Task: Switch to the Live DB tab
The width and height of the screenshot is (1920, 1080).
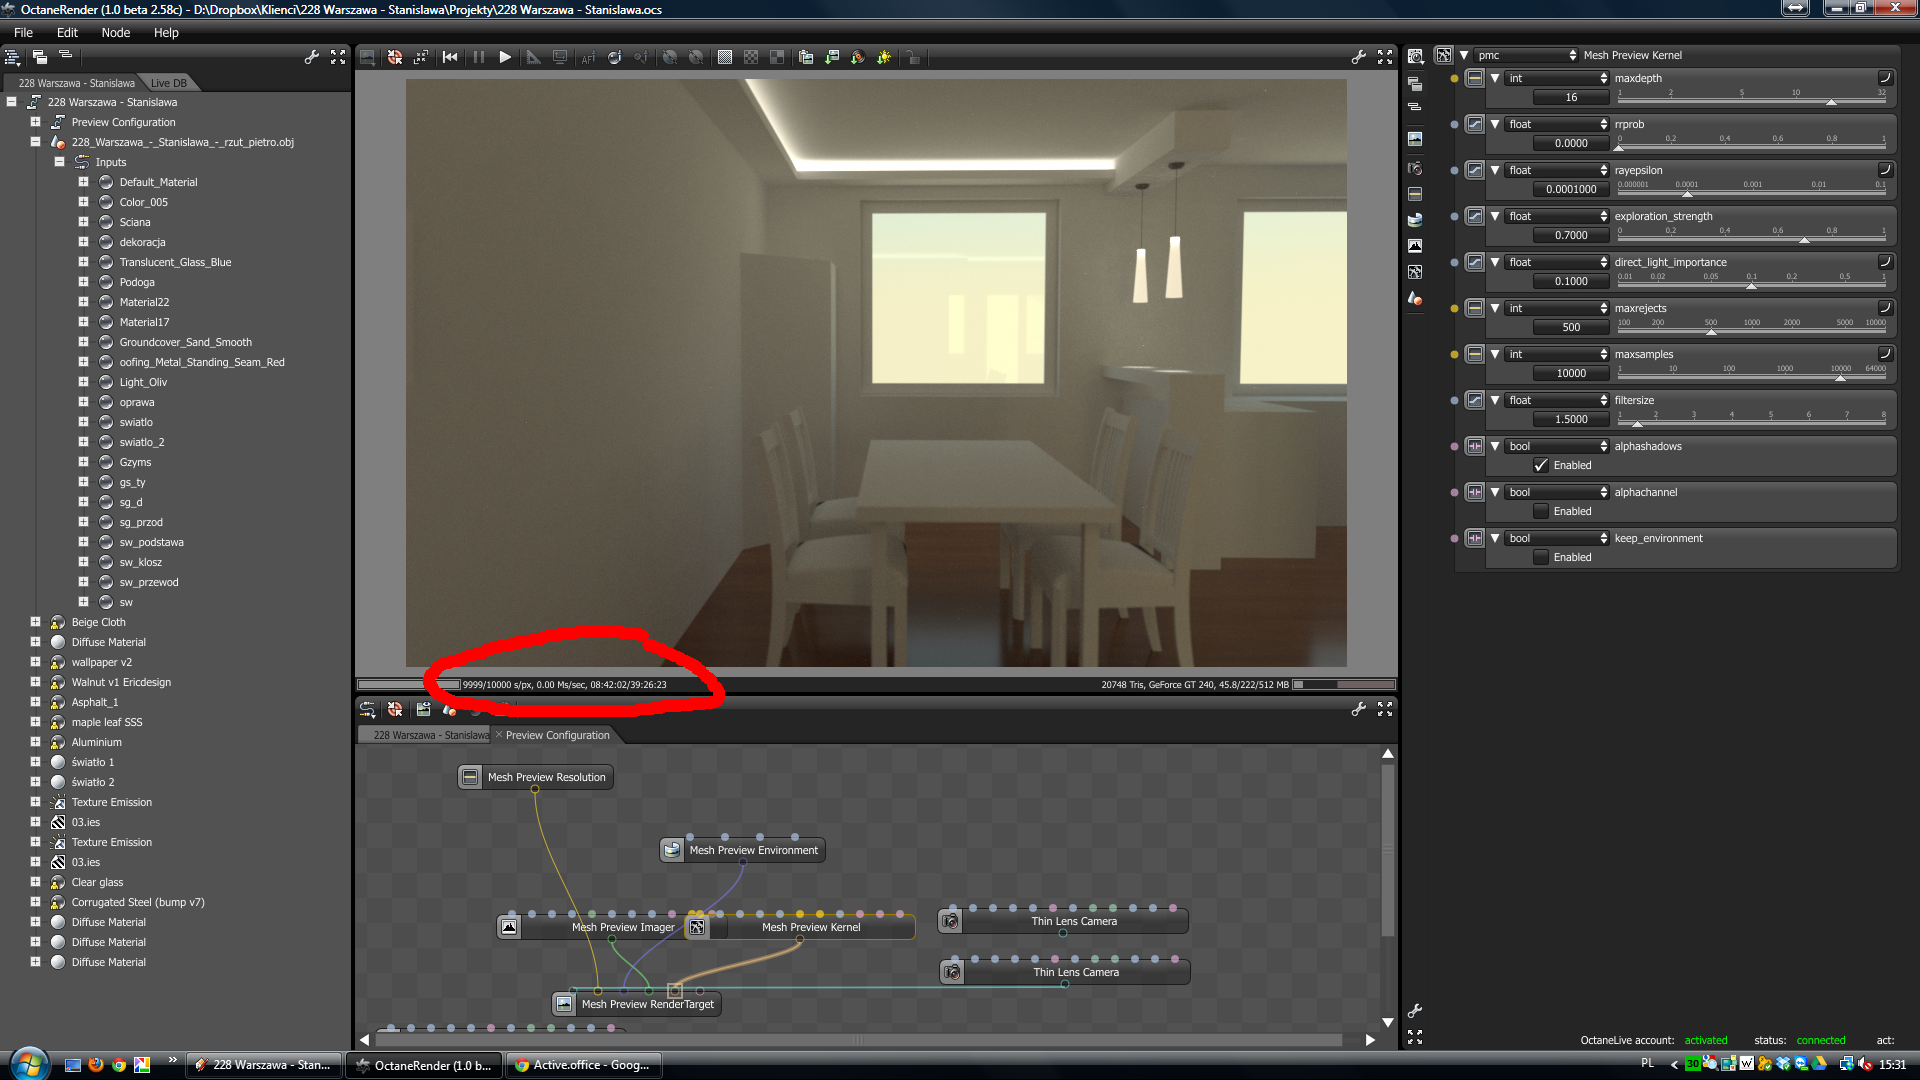Action: pyautogui.click(x=168, y=83)
